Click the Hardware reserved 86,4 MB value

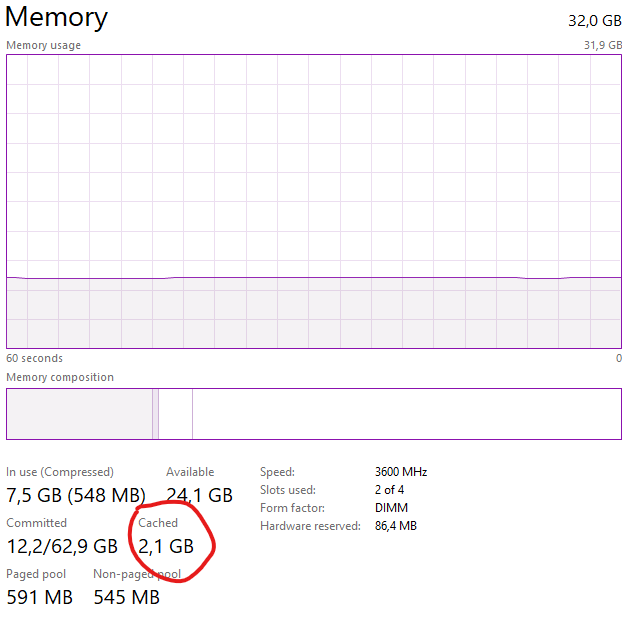[x=396, y=526]
